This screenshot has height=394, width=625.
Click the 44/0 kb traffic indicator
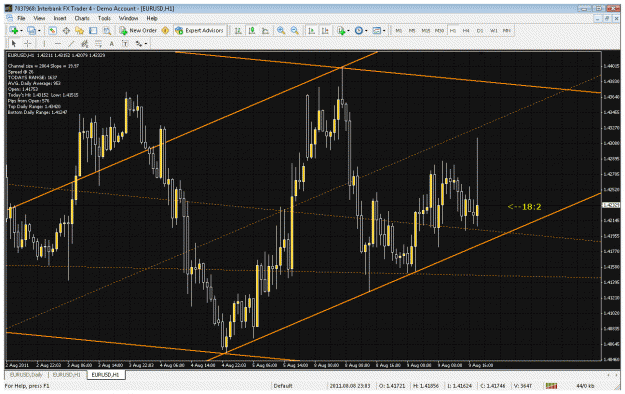[585, 386]
